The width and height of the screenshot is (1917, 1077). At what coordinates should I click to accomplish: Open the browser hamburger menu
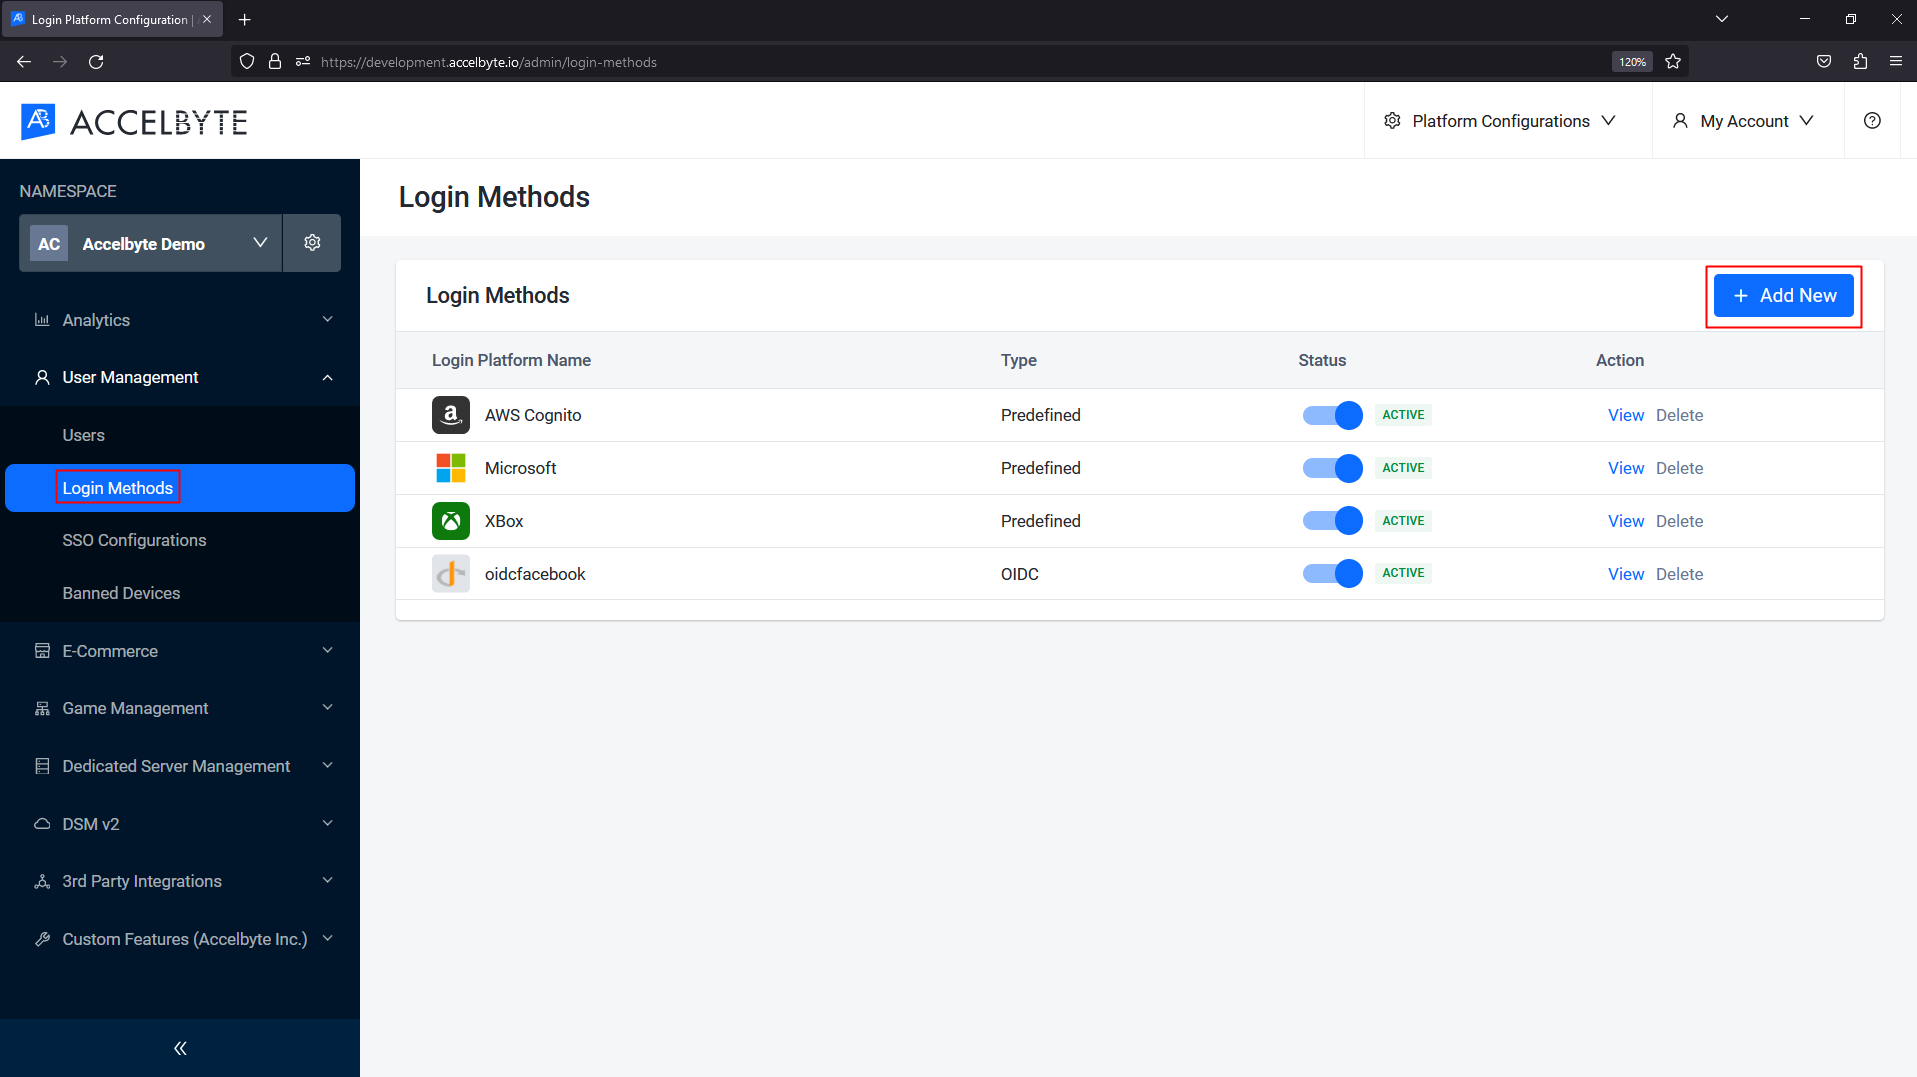(x=1896, y=62)
